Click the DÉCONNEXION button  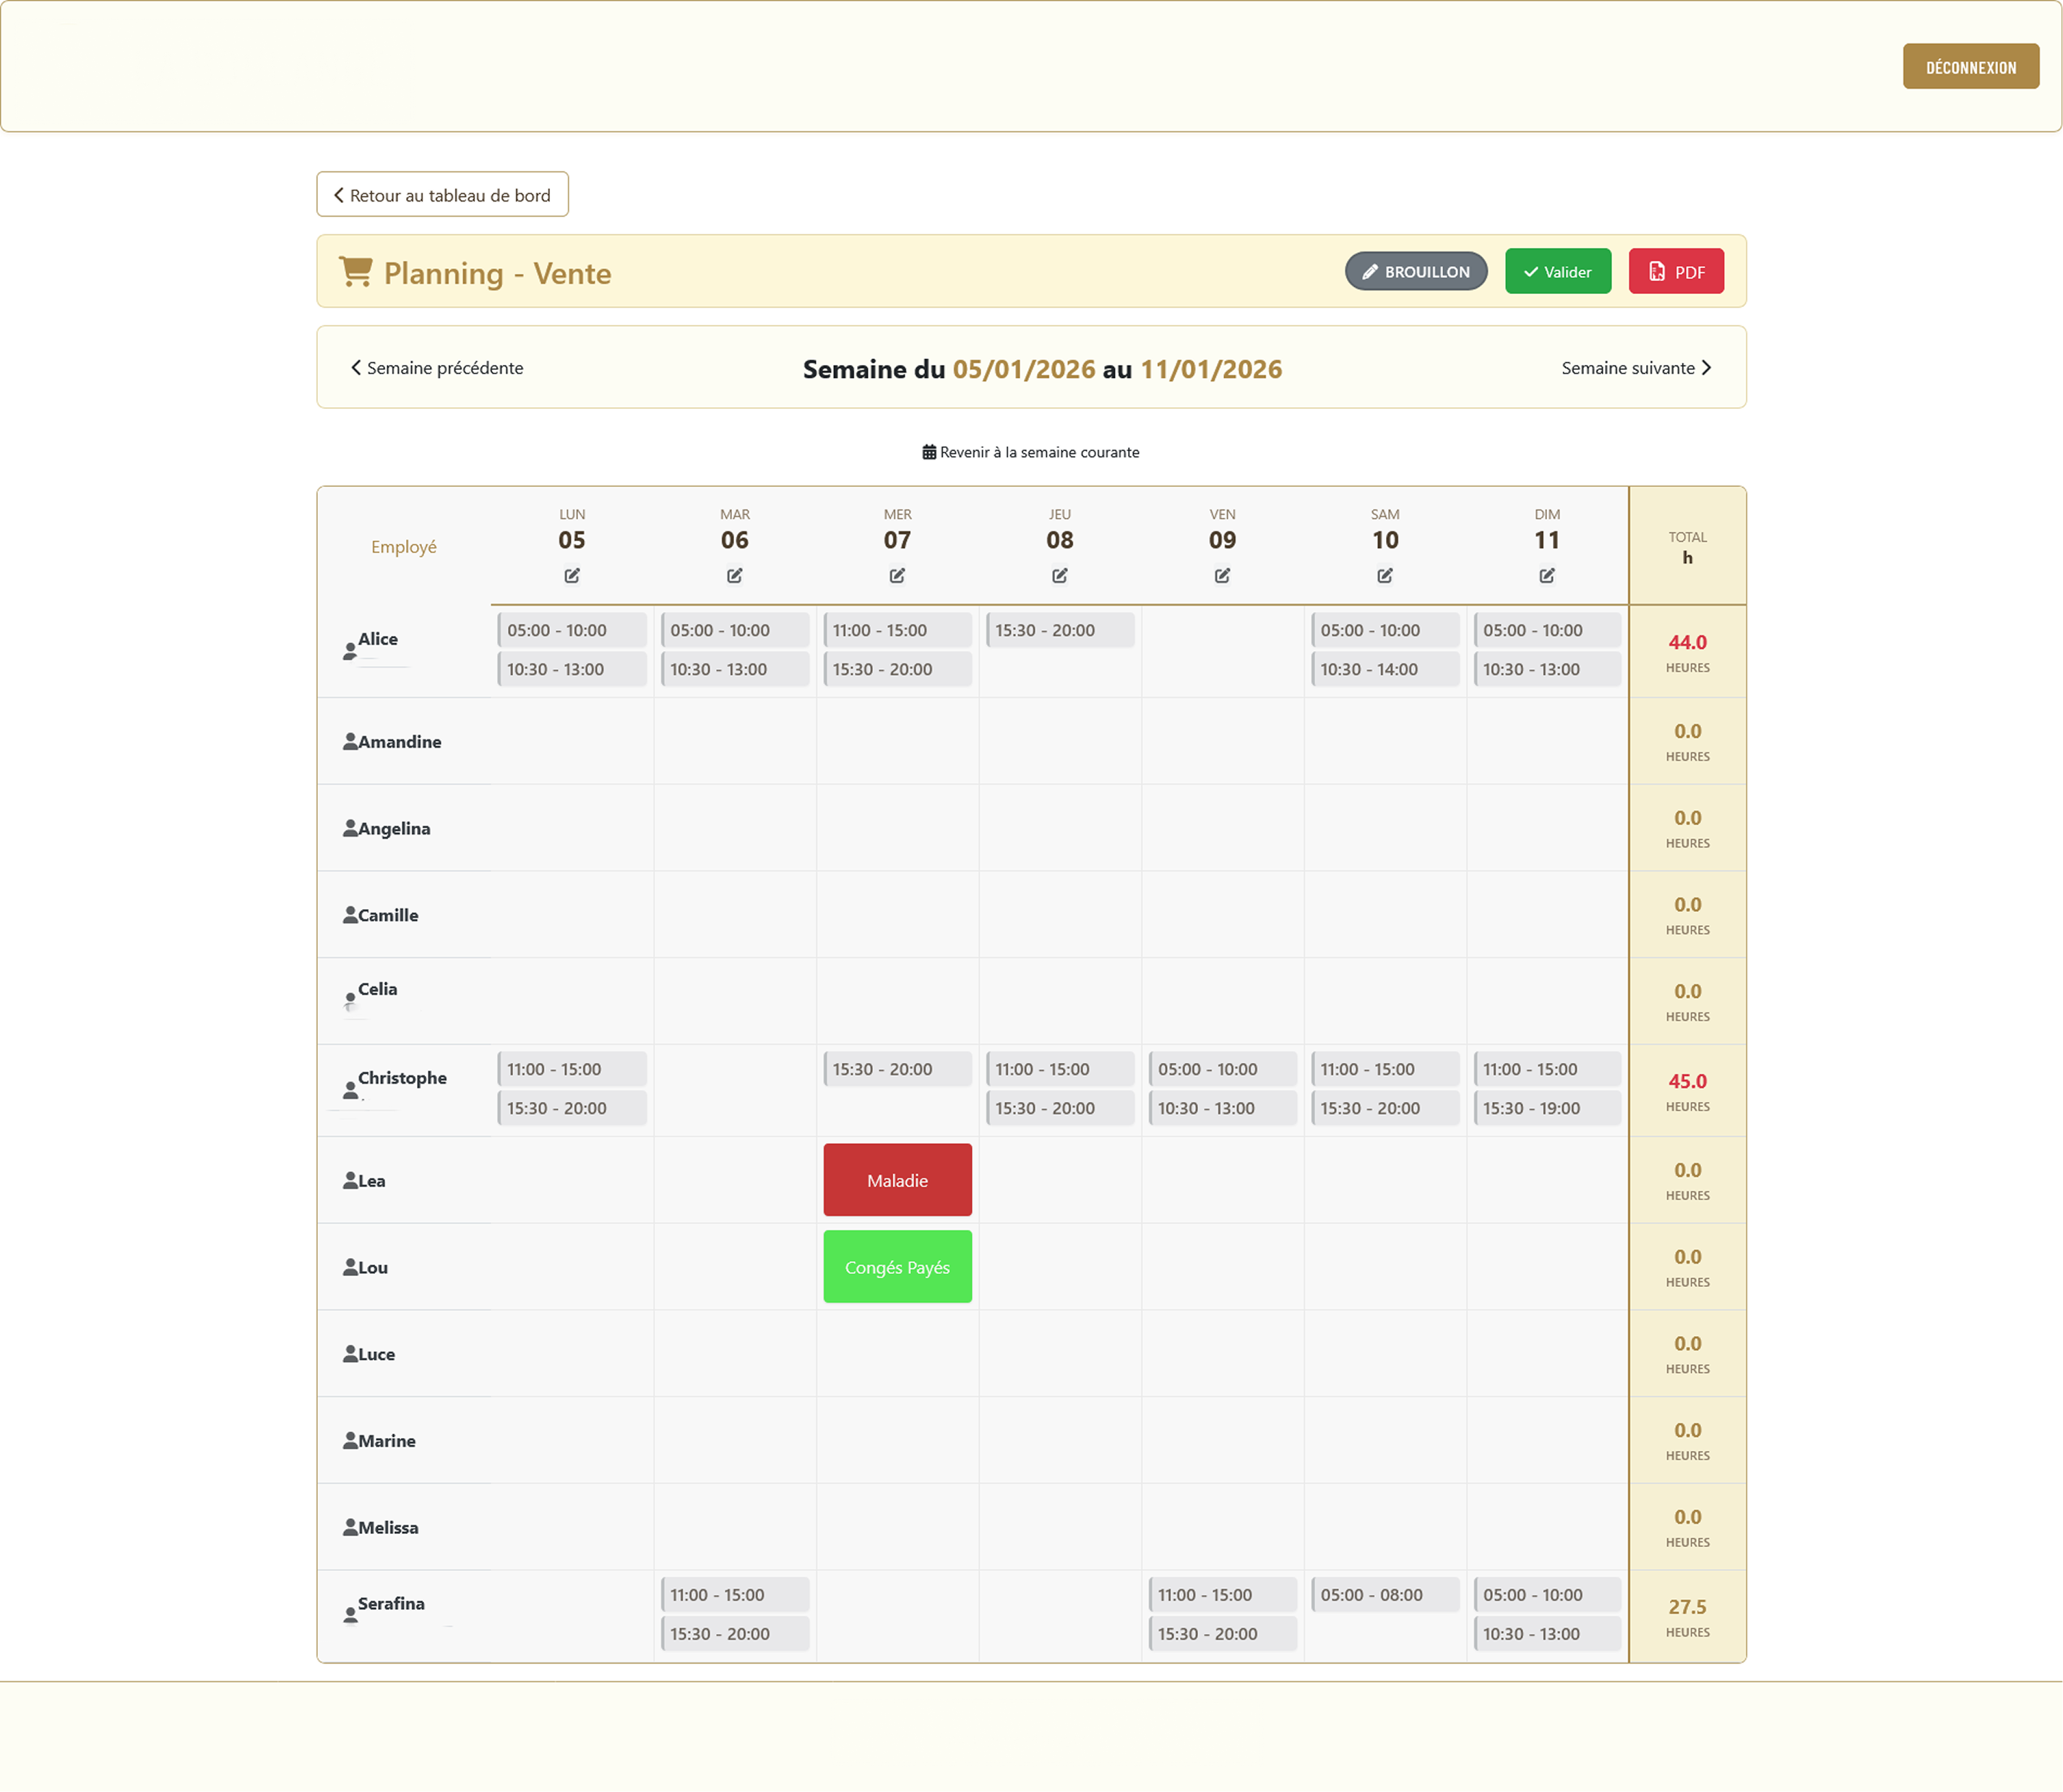click(1971, 66)
